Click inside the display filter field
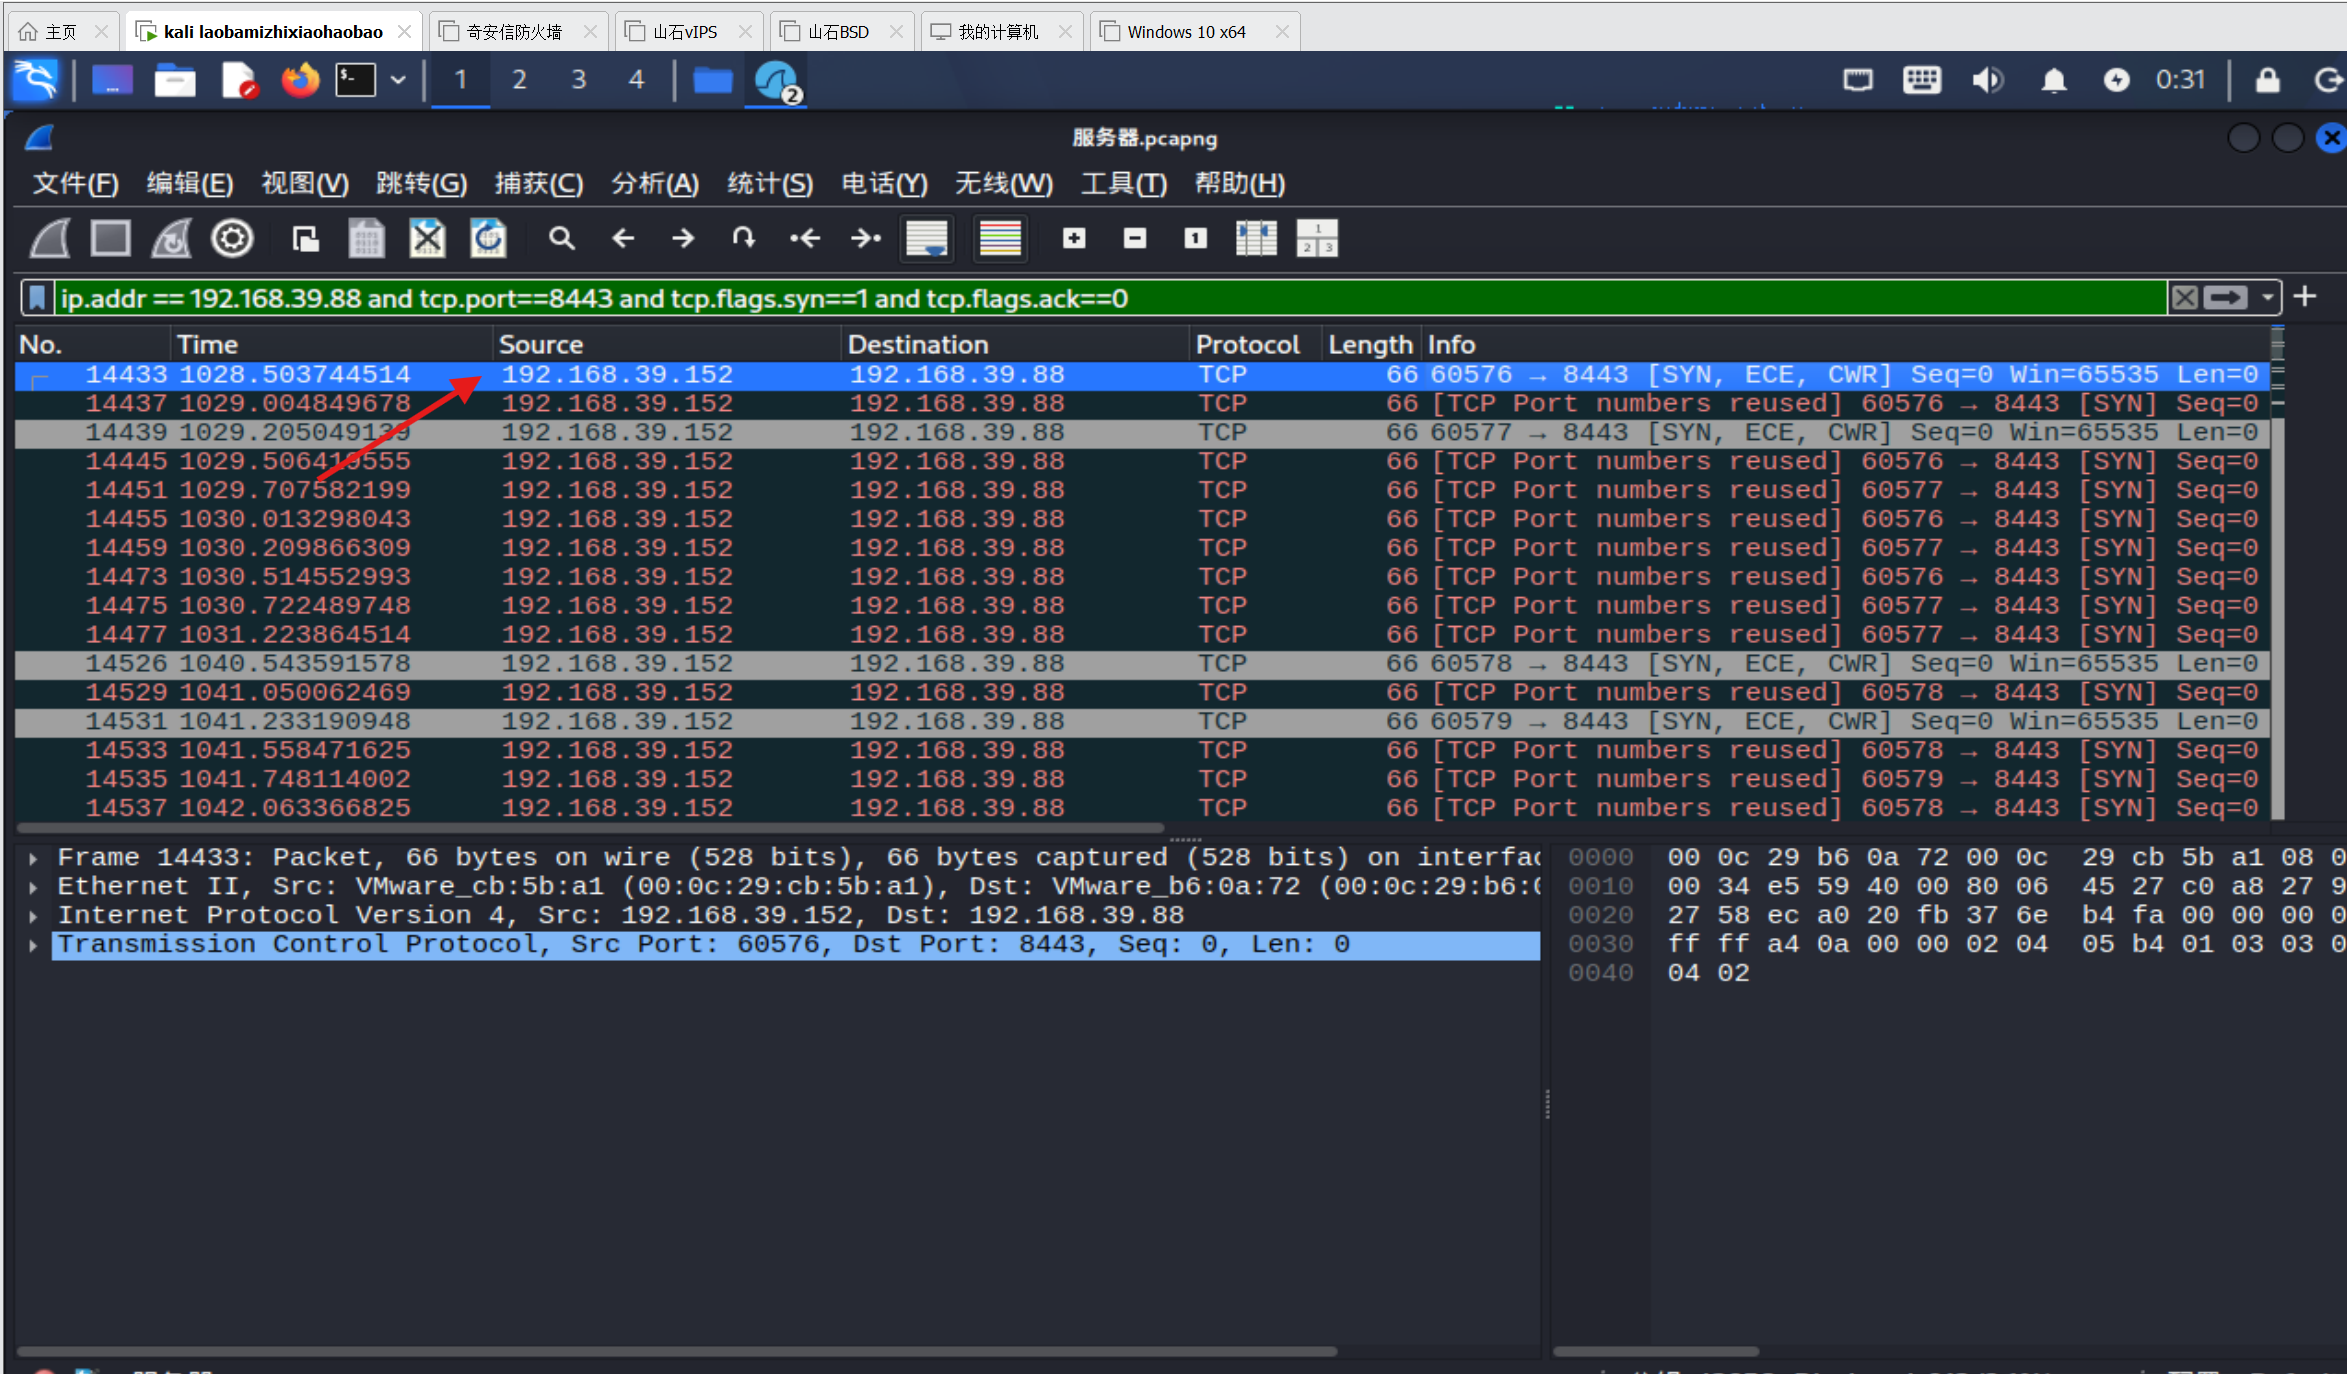 click(x=1110, y=298)
